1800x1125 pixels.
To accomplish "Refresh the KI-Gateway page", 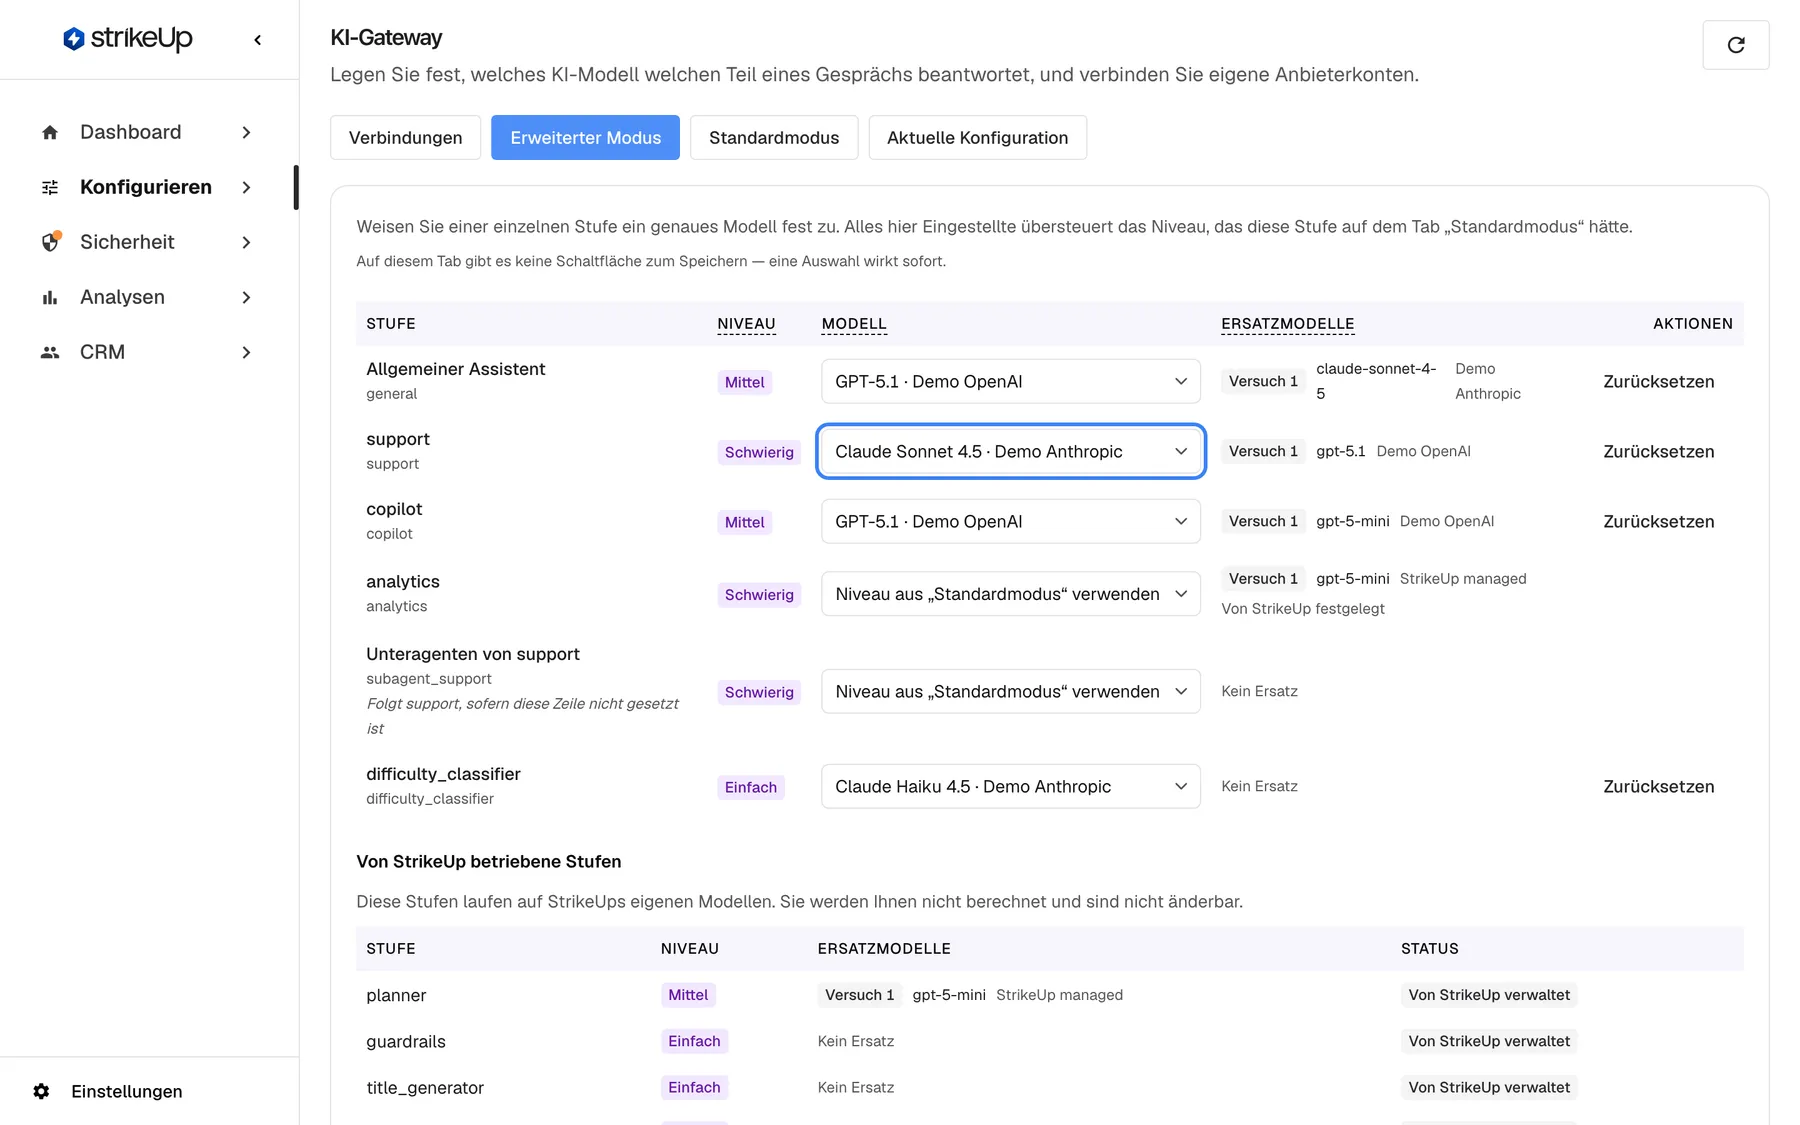I will [x=1736, y=45].
